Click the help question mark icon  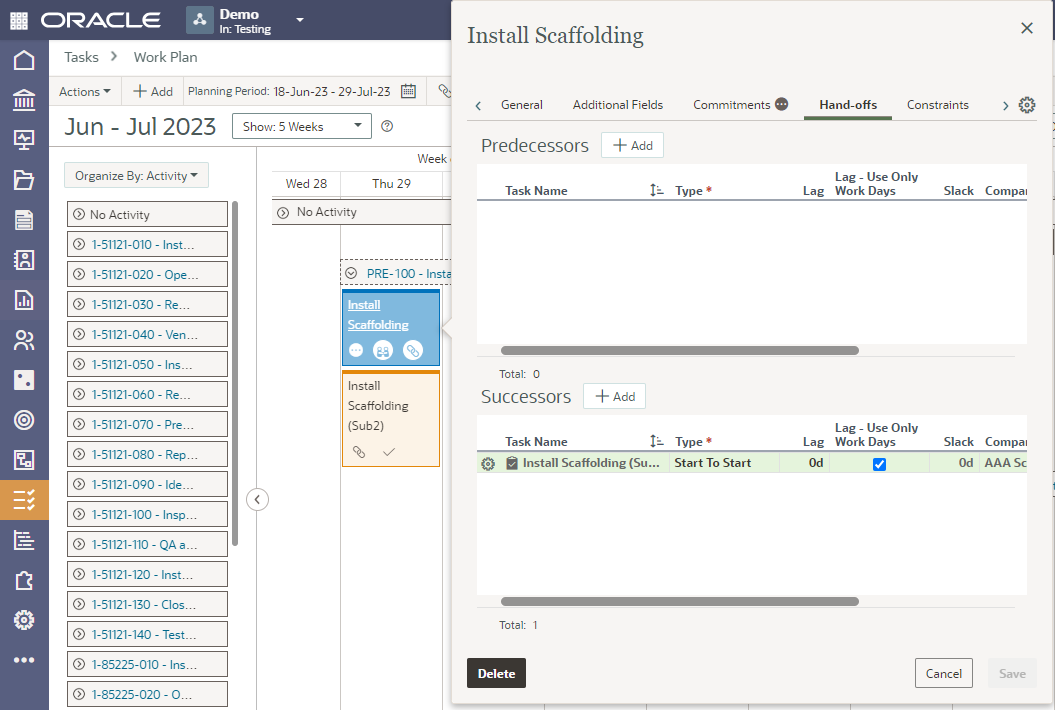387,126
